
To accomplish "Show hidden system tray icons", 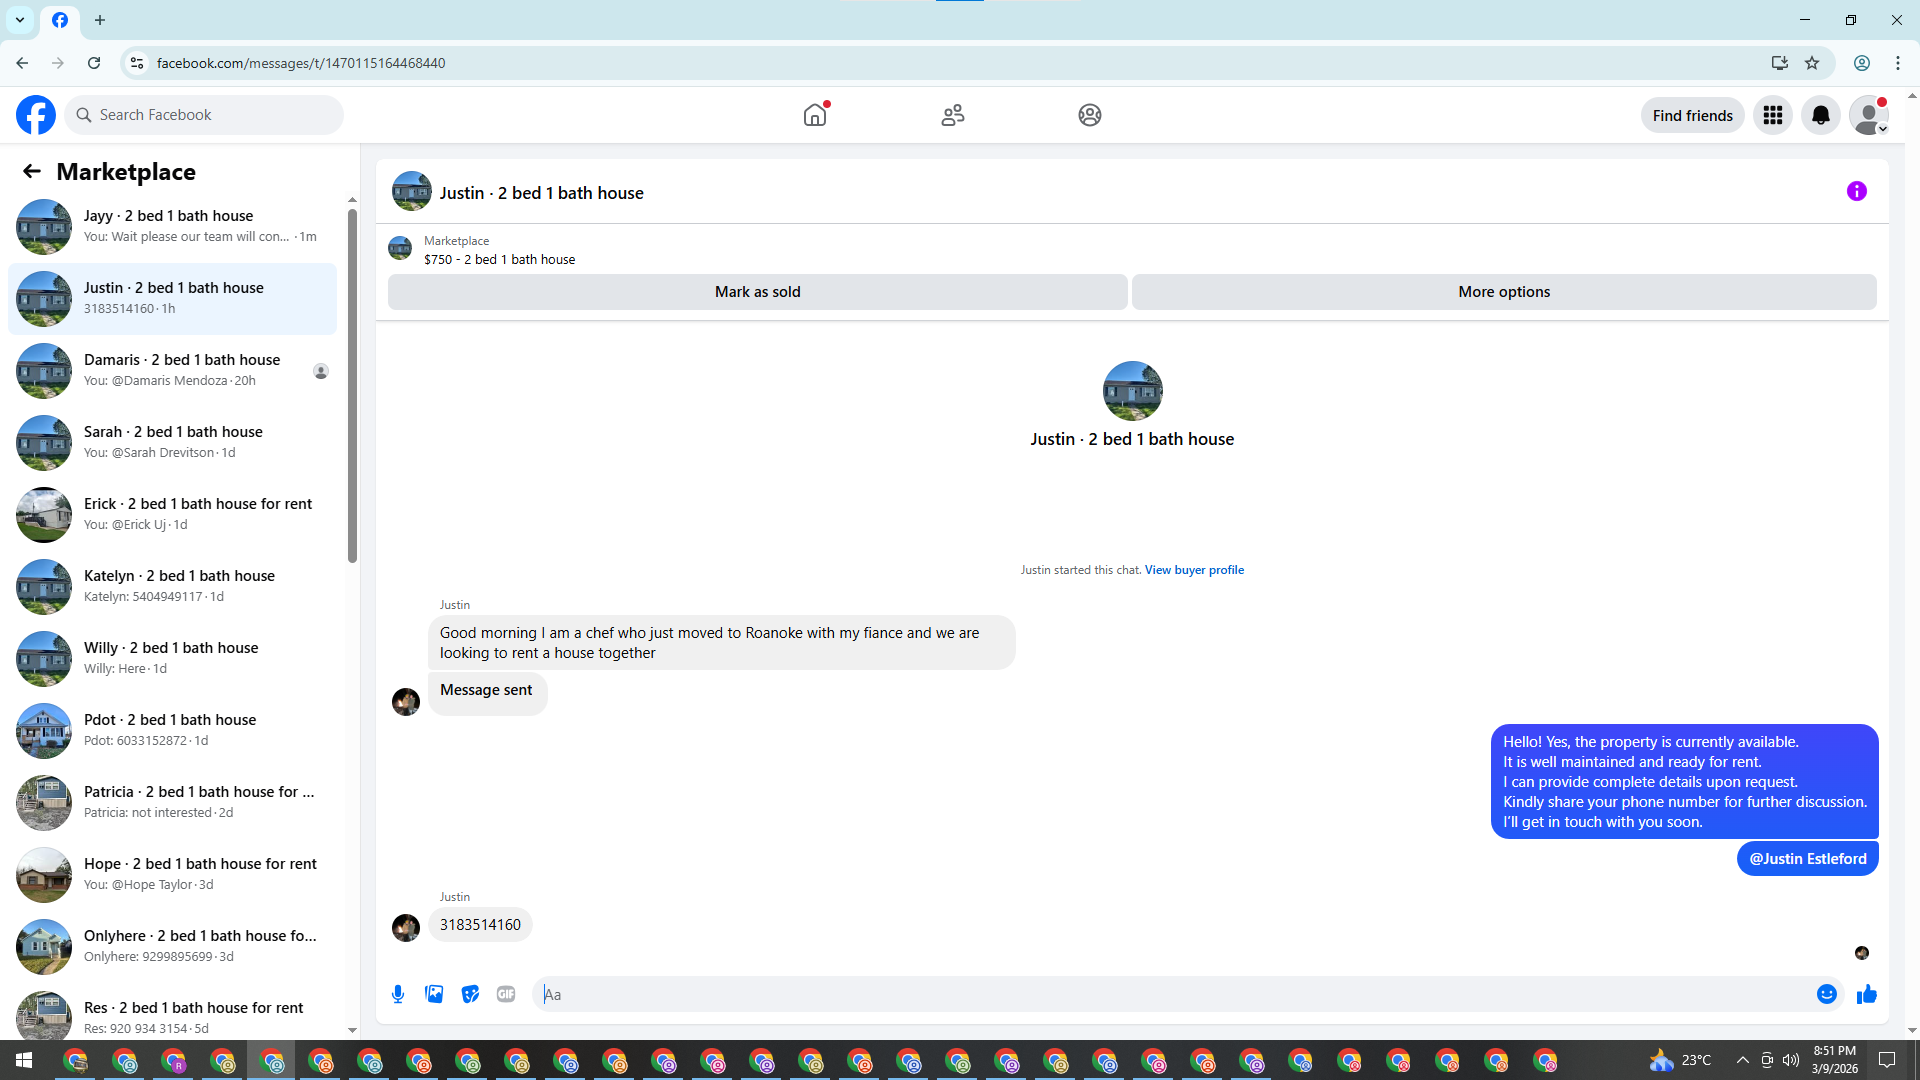I will [1742, 1060].
